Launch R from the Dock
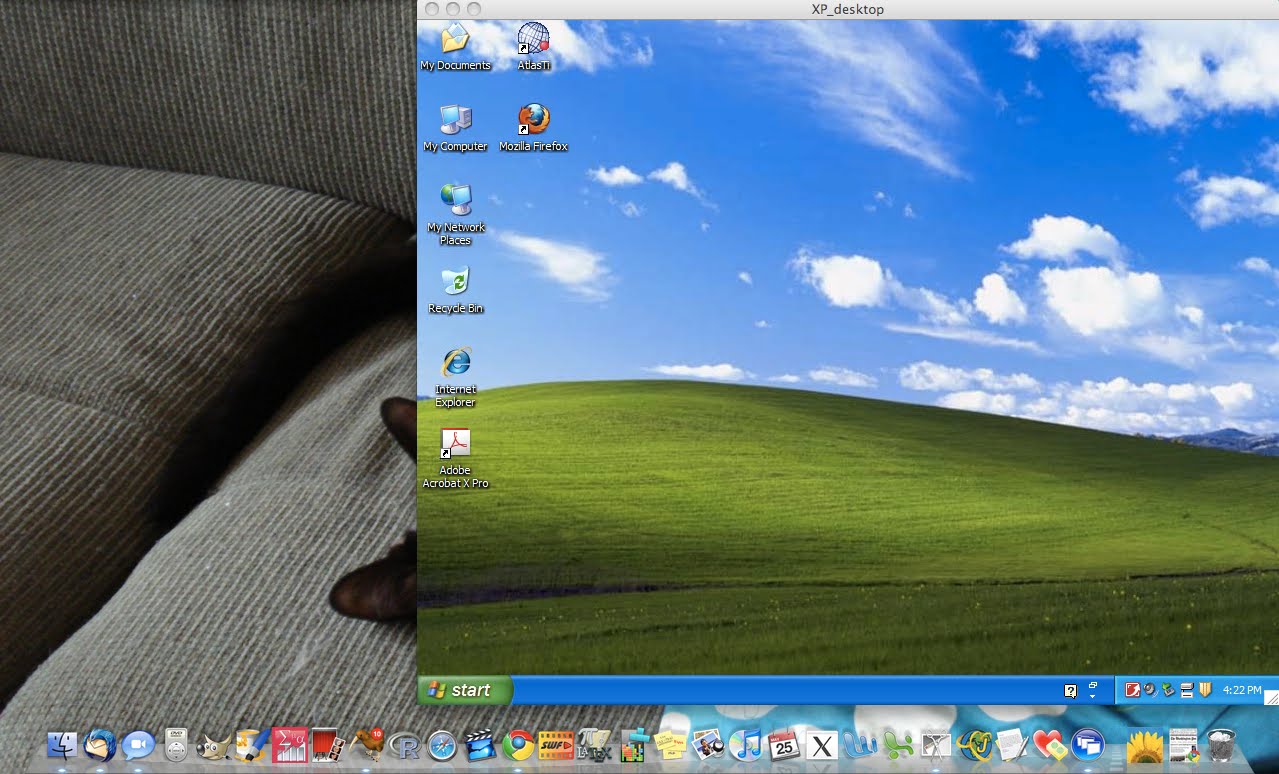The height and width of the screenshot is (774, 1279). coord(404,745)
